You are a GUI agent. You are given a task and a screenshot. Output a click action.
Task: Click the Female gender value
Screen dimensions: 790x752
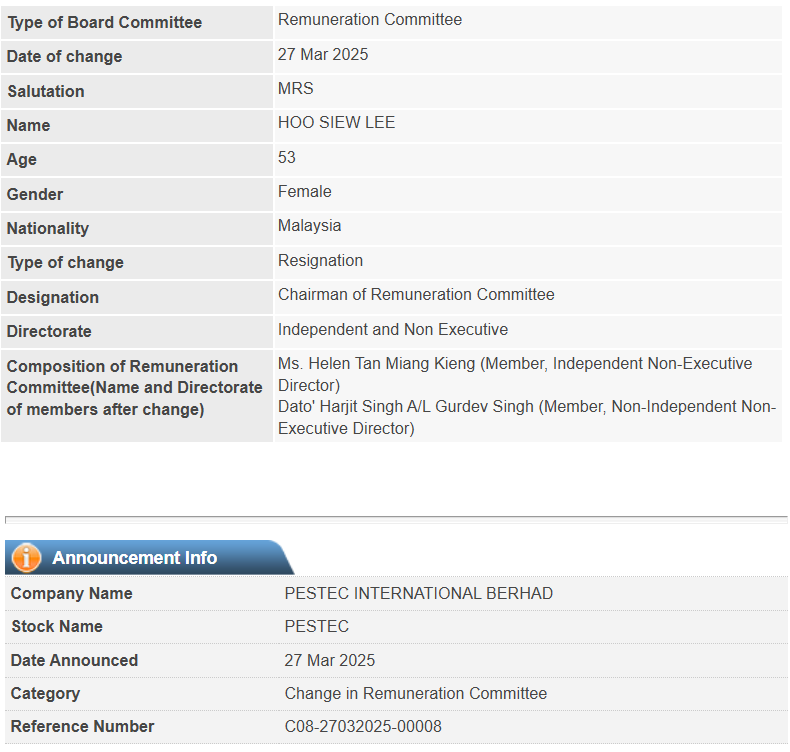(x=305, y=192)
